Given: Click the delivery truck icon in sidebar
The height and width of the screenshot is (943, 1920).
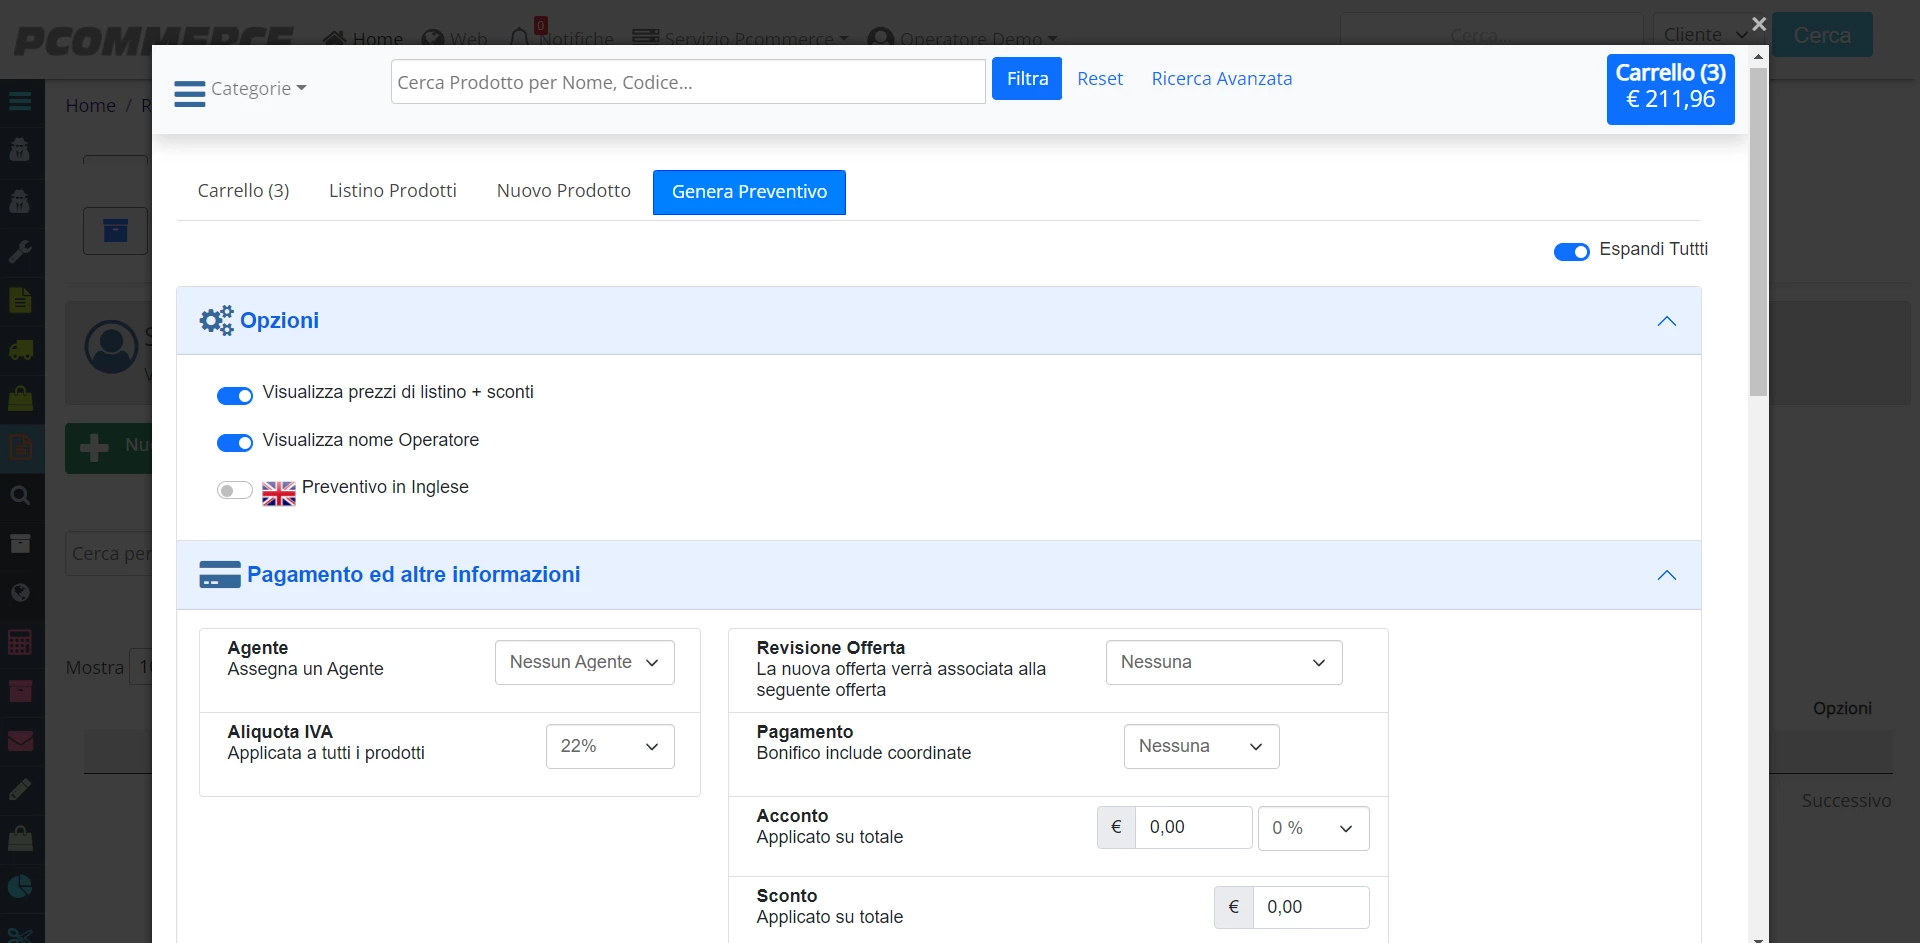Looking at the screenshot, I should [x=20, y=350].
